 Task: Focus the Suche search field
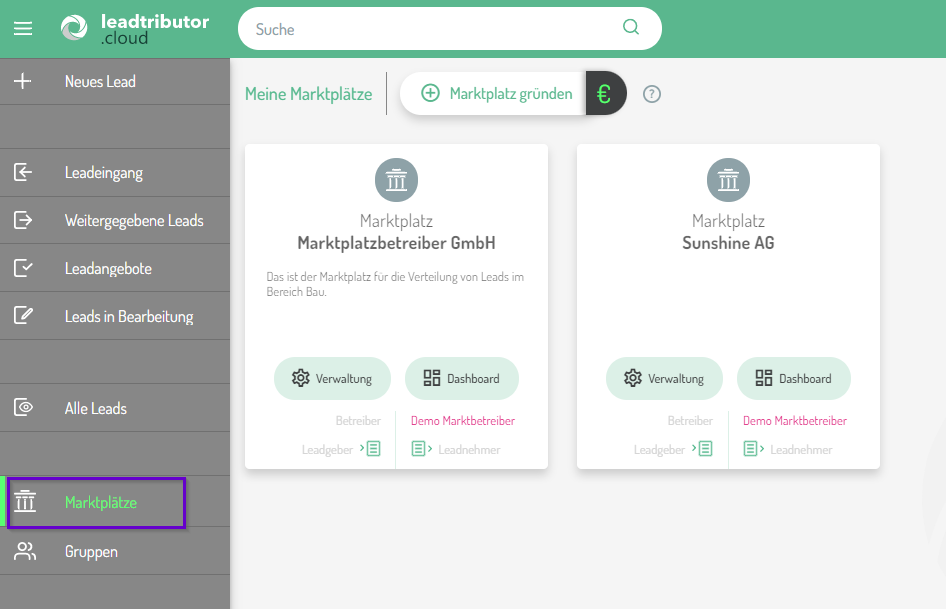click(430, 29)
